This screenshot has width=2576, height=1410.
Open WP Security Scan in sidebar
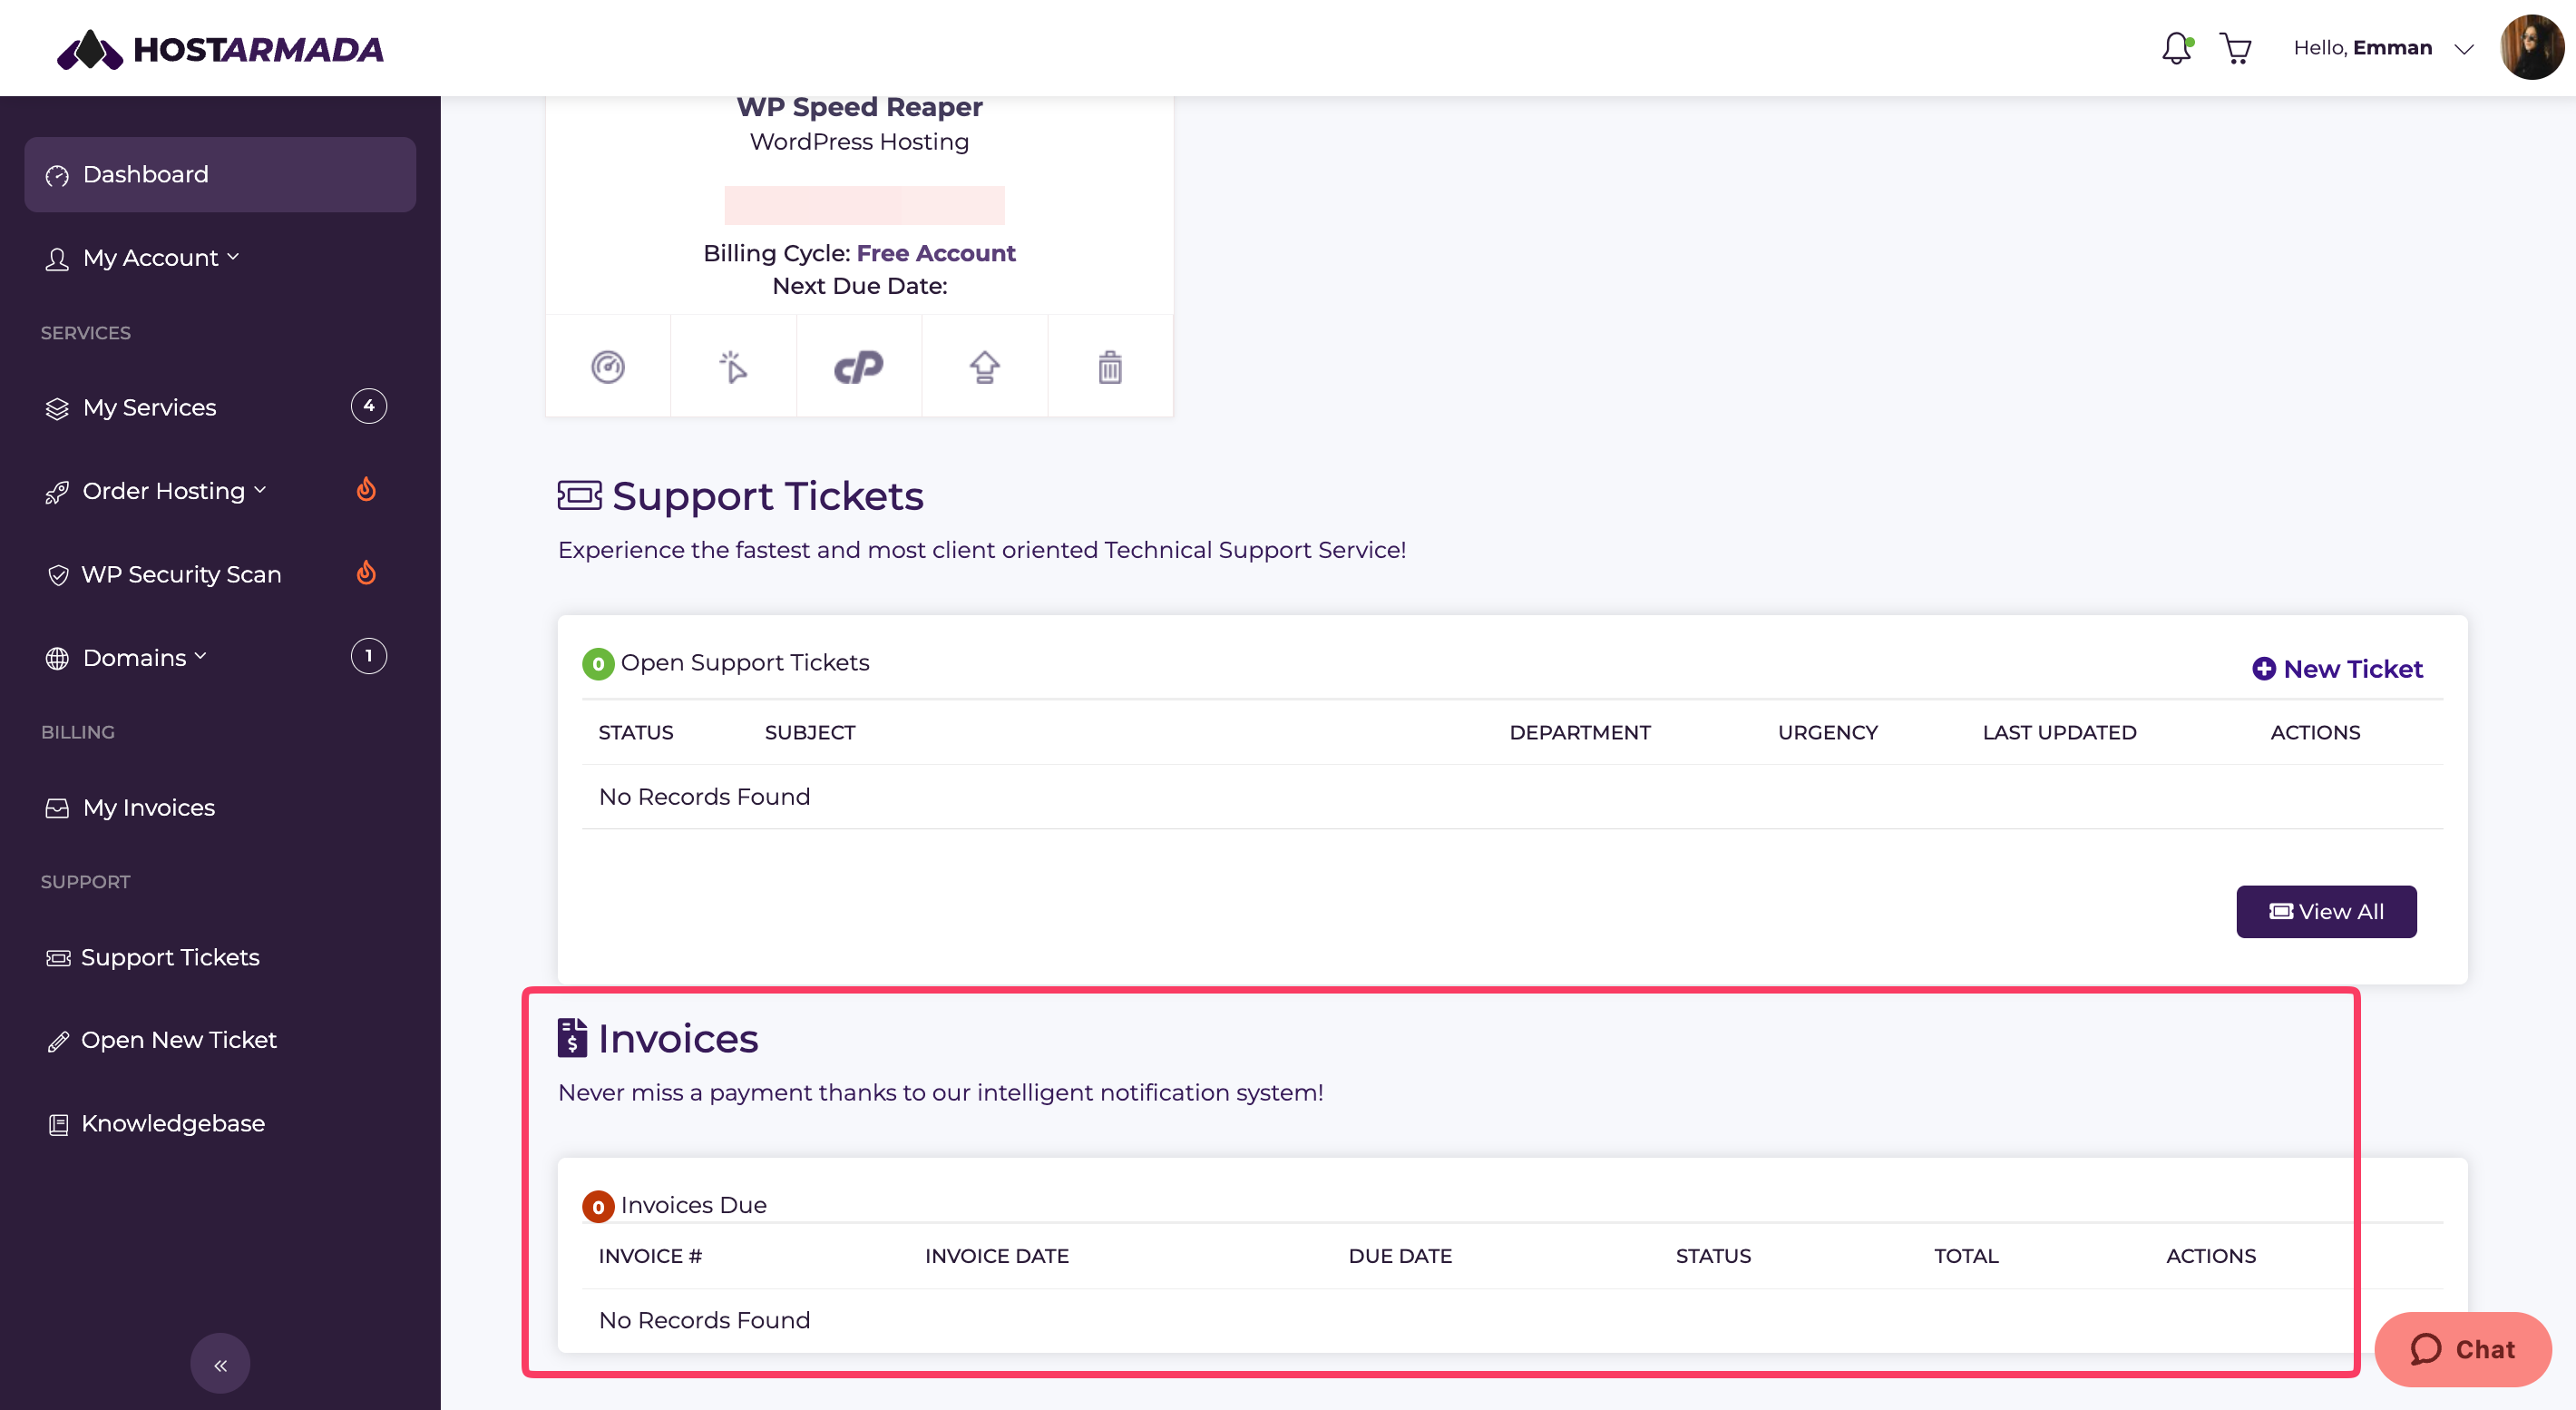pyautogui.click(x=181, y=574)
